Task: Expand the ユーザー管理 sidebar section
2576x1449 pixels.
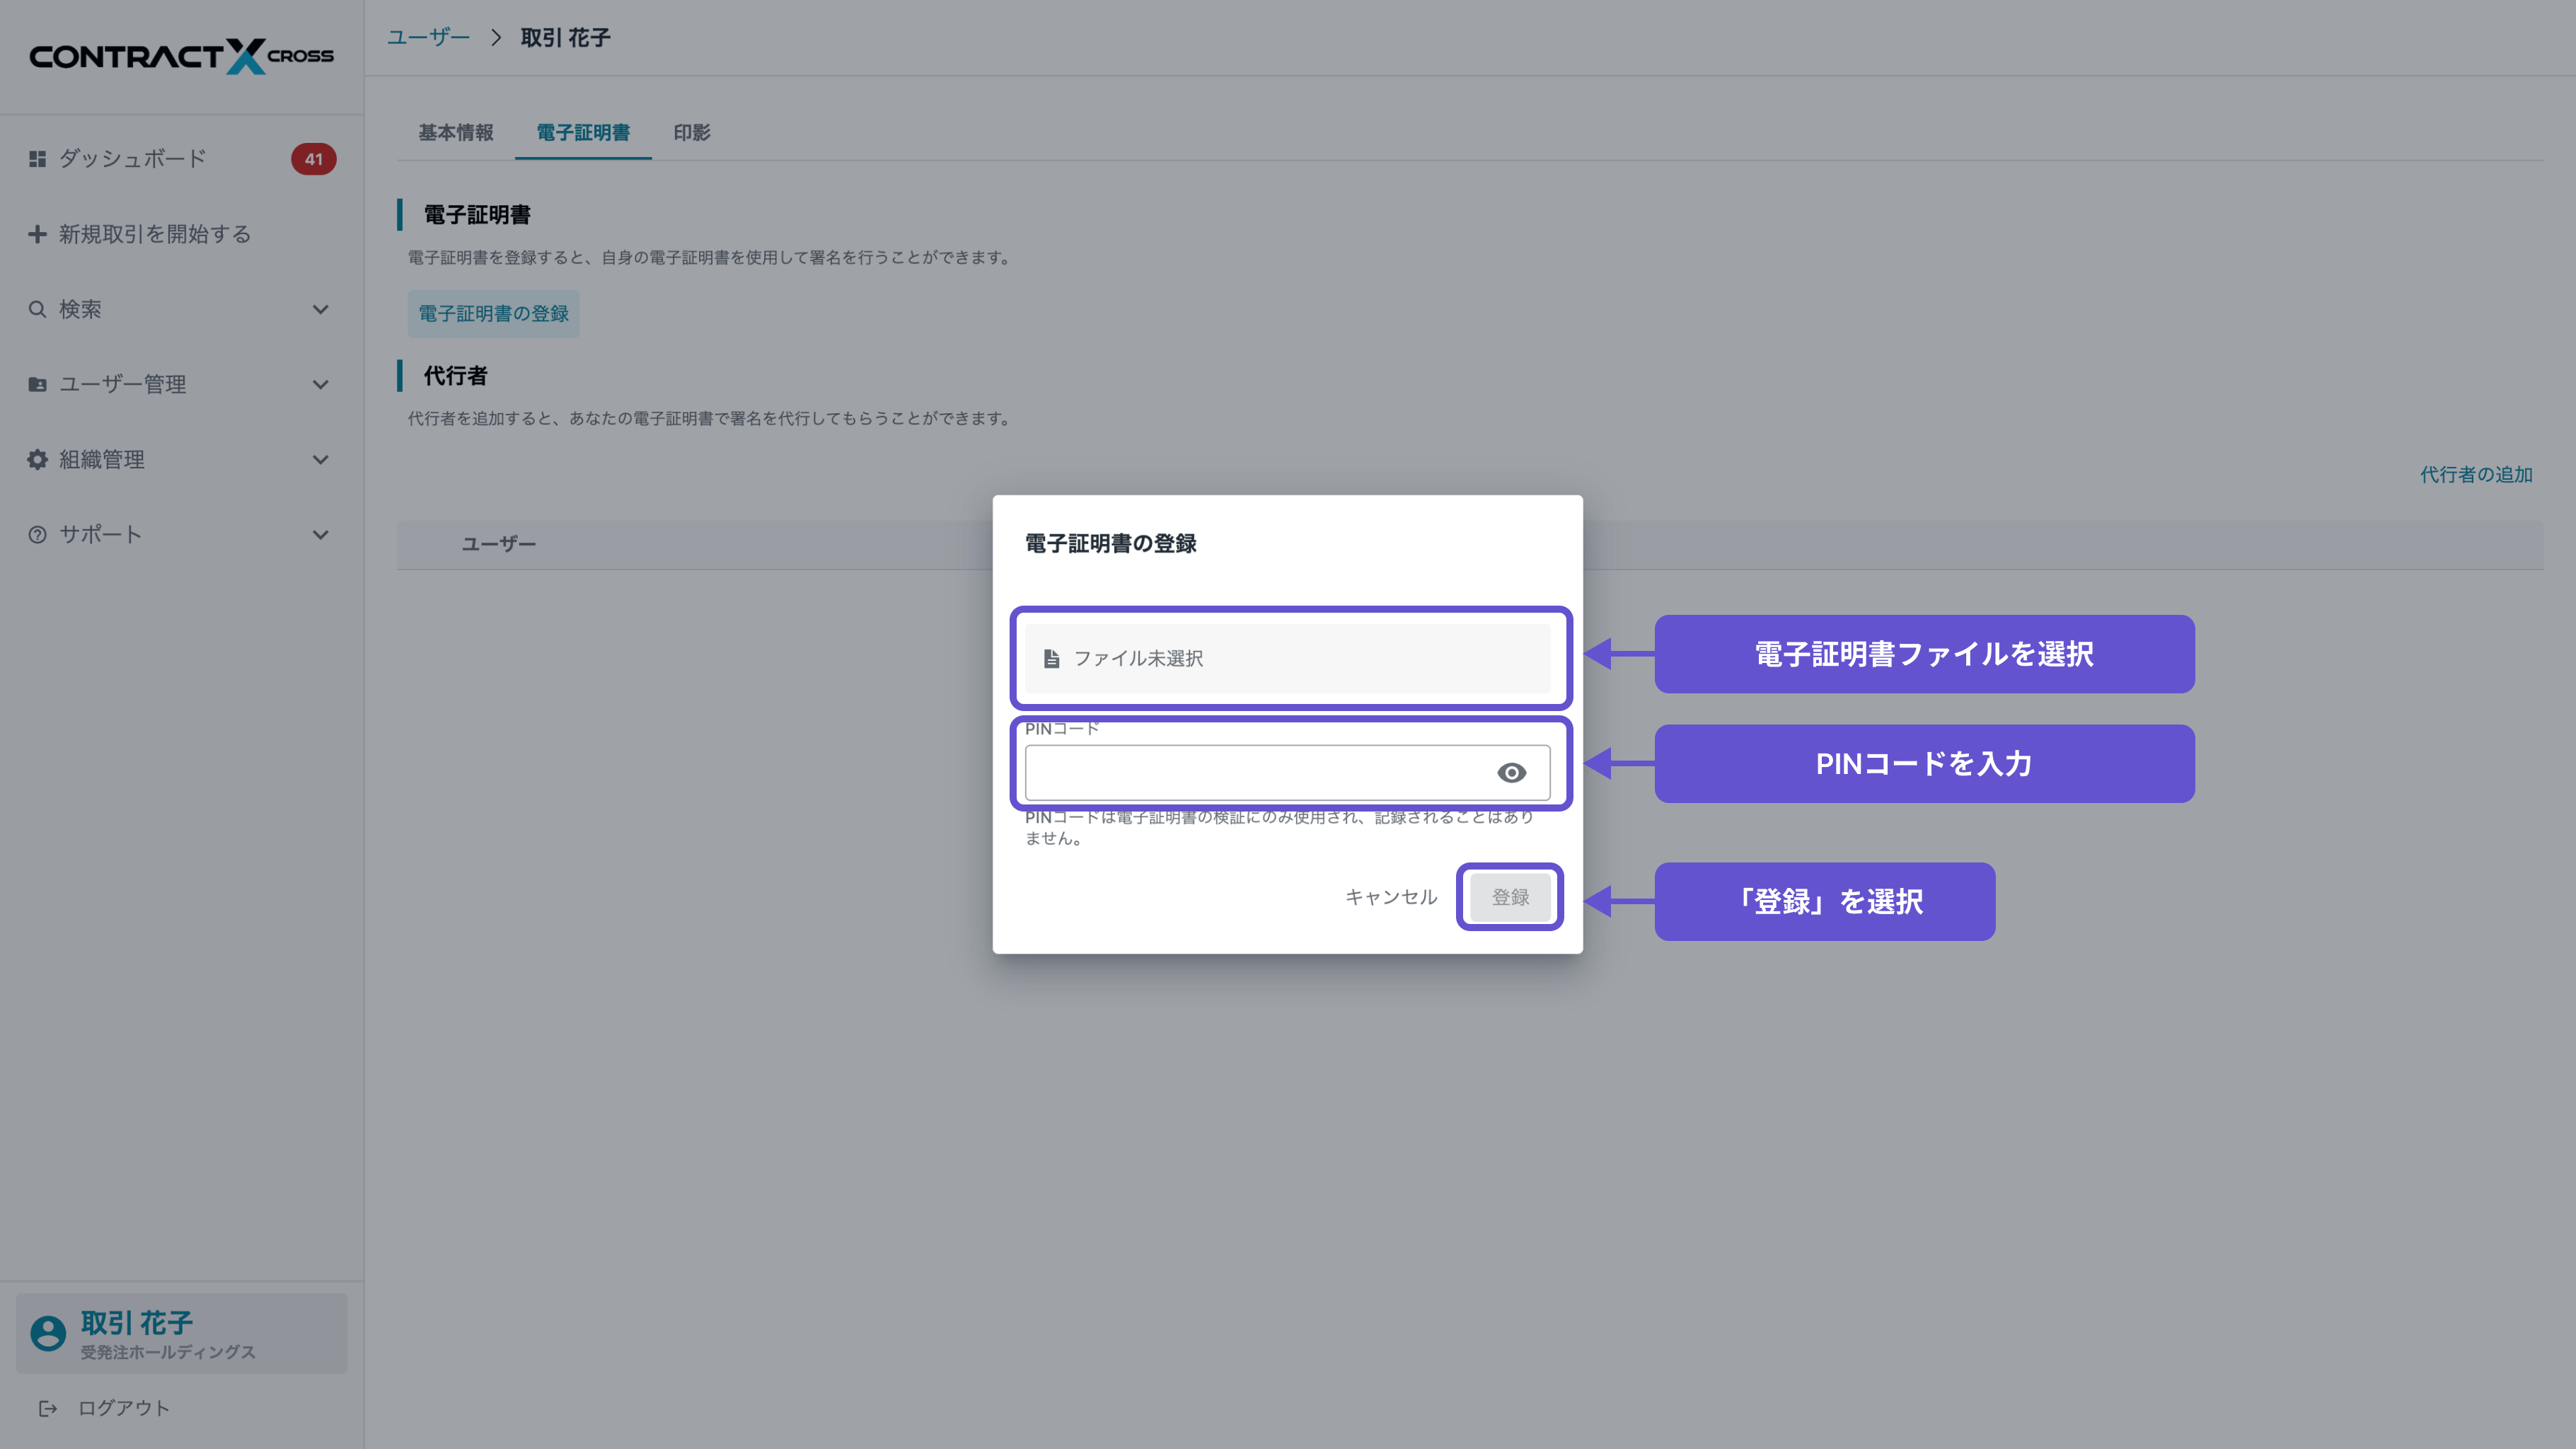Action: 320,384
